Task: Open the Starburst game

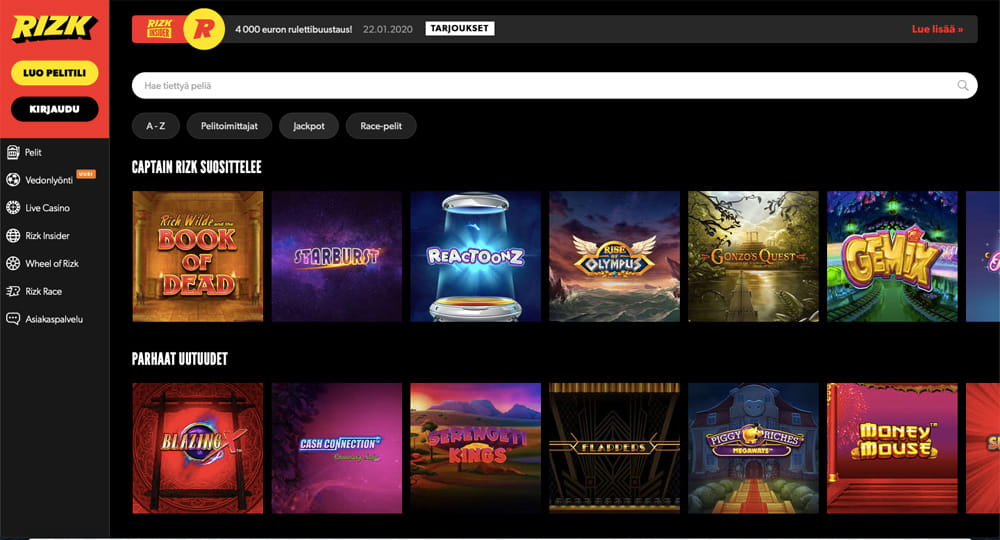Action: (x=337, y=256)
